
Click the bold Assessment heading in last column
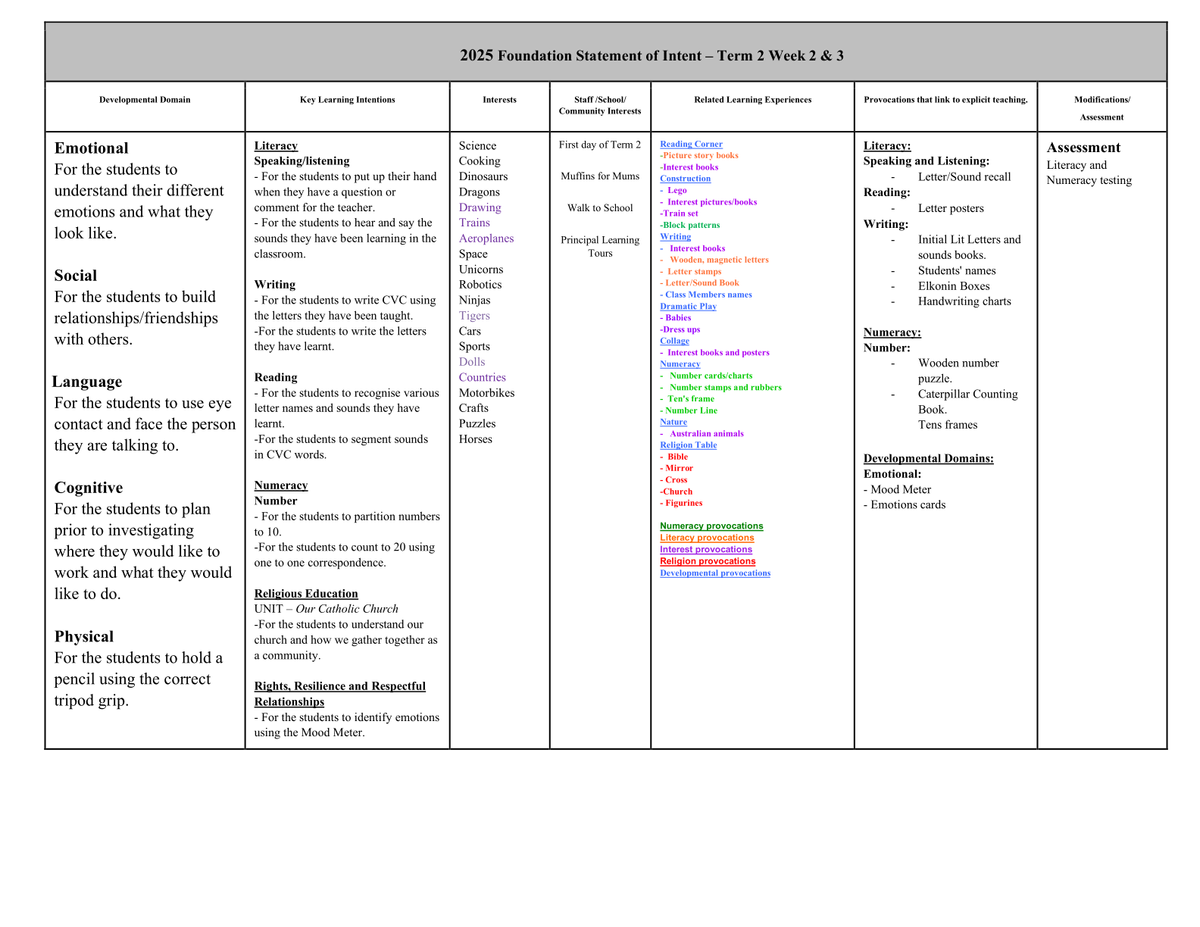coord(1083,148)
